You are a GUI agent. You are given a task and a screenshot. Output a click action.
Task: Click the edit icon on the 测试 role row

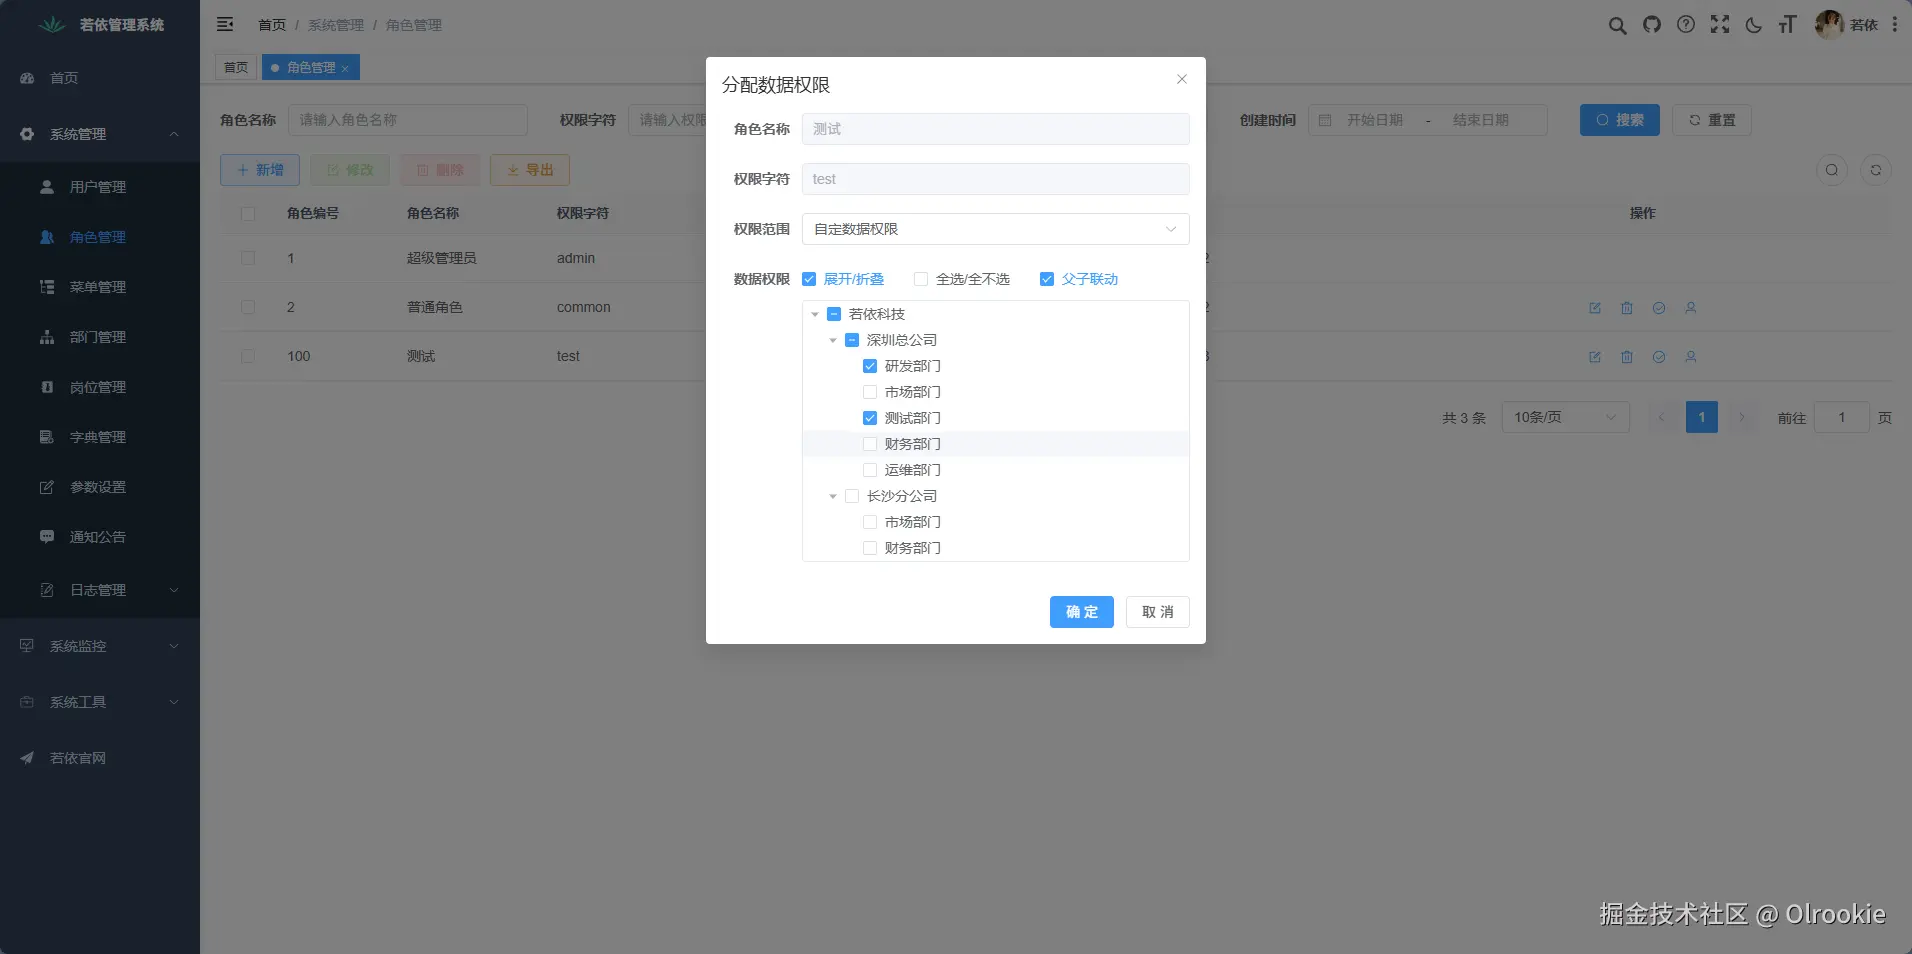pos(1594,357)
